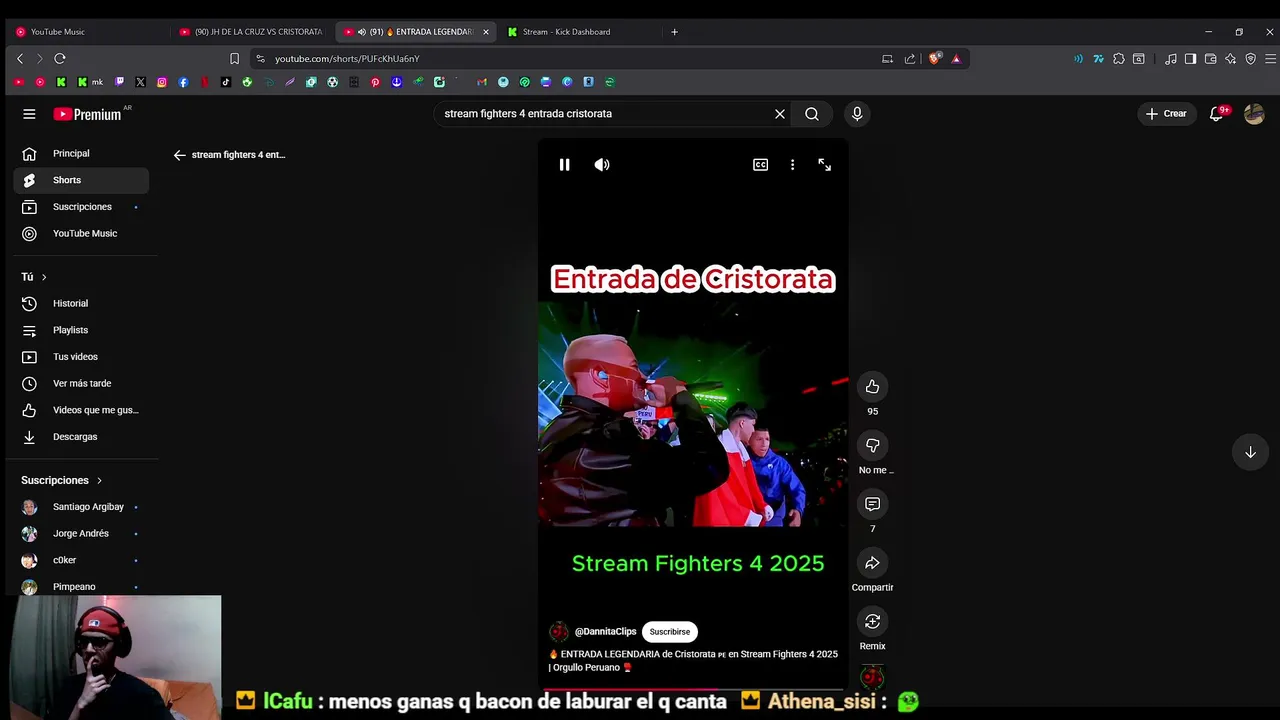Open Brave Rewards triangle icon
Viewport: 1280px width, 720px height.
coord(956,59)
